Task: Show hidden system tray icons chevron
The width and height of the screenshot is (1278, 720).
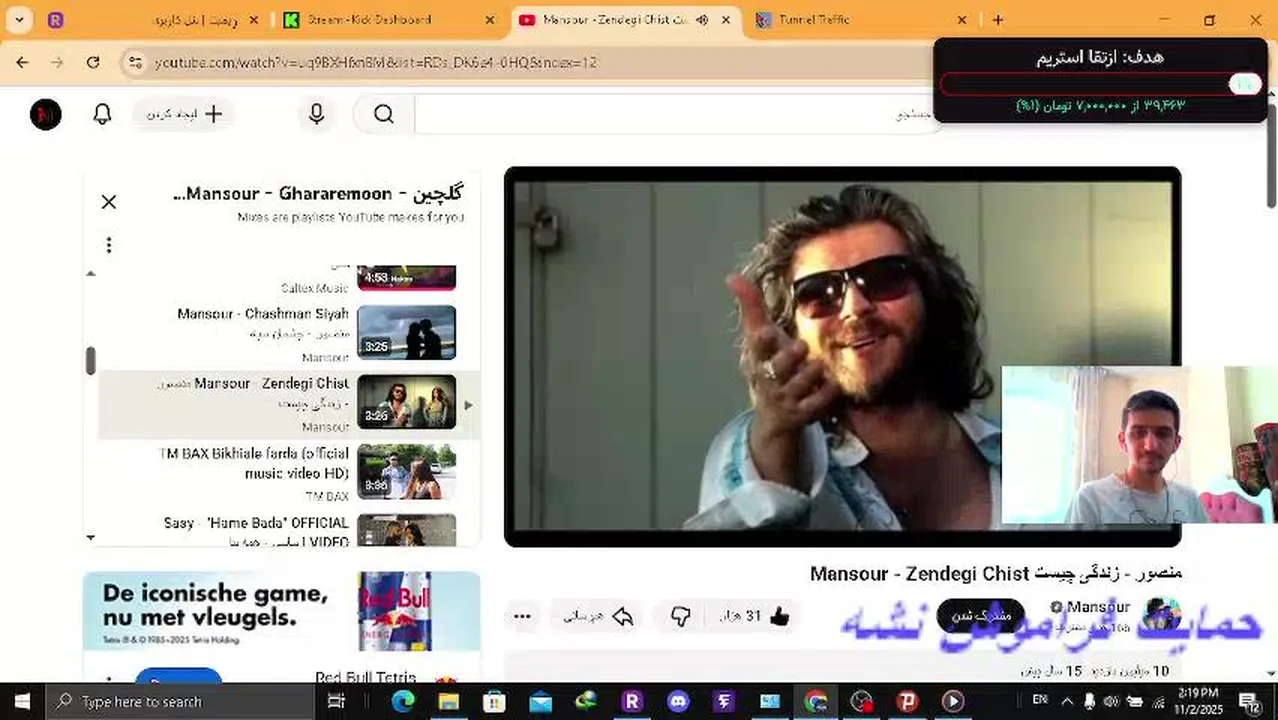Action: [x=1066, y=701]
